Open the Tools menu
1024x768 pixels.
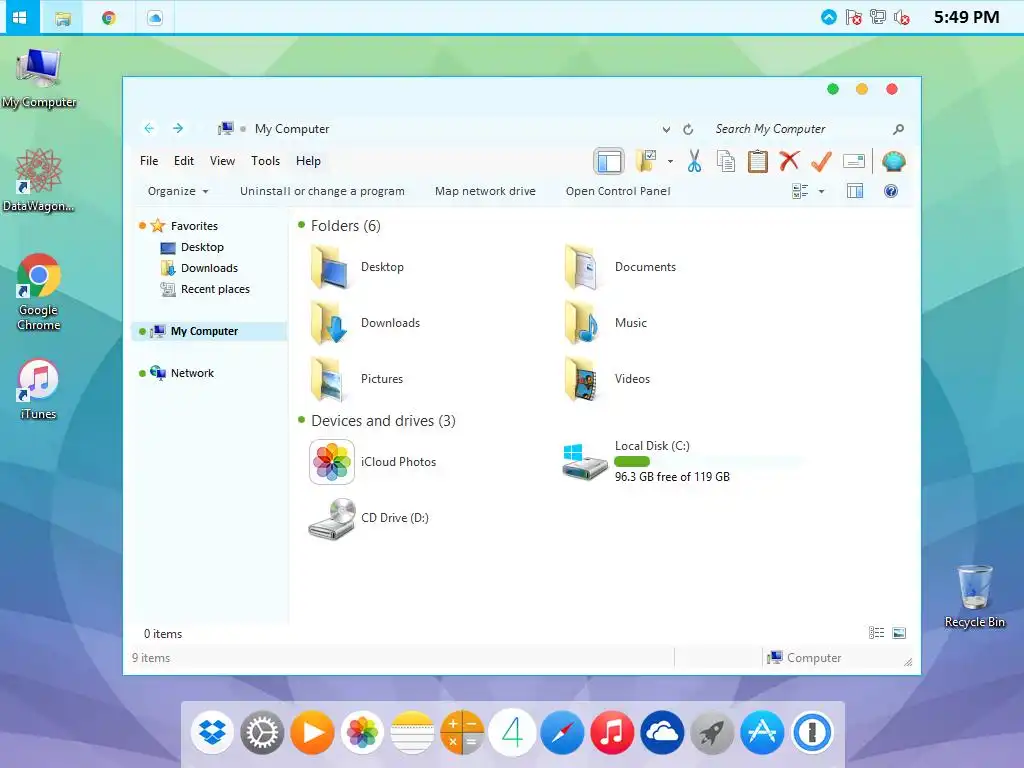(265, 161)
